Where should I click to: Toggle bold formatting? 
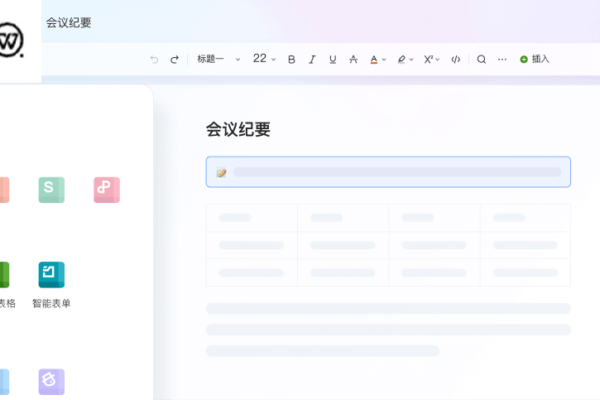[291, 59]
